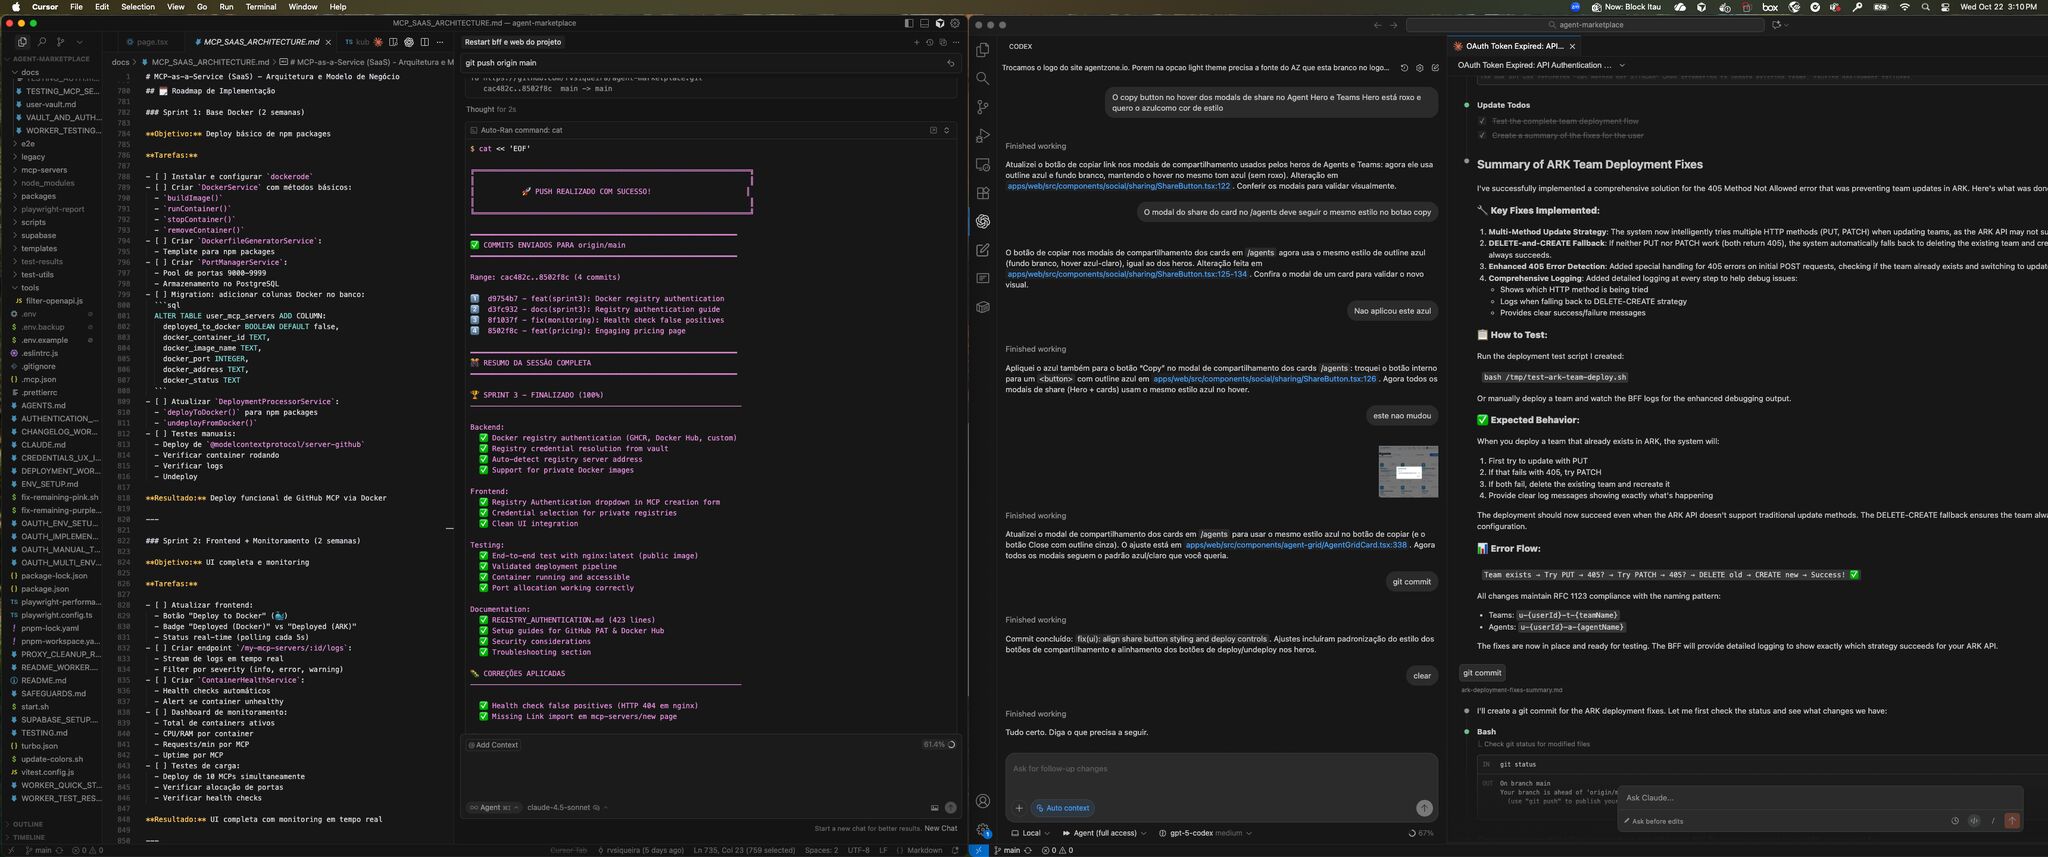Expand the mcp-servers folder in explorer

click(44, 170)
